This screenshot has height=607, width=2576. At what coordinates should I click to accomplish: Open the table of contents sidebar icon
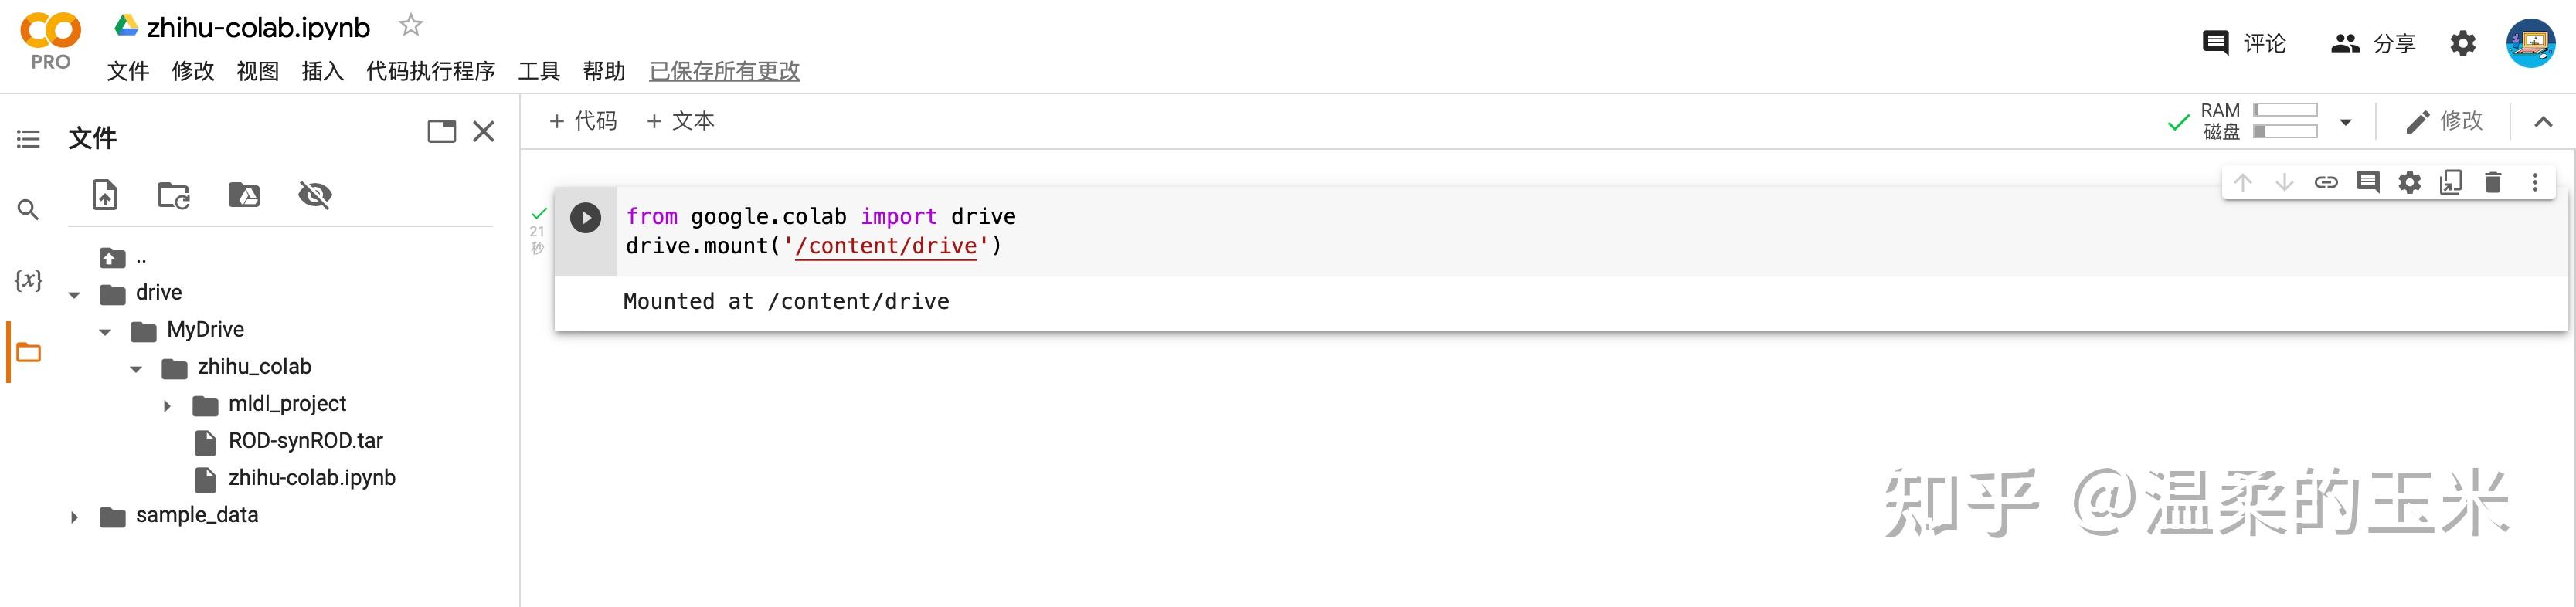click(29, 139)
